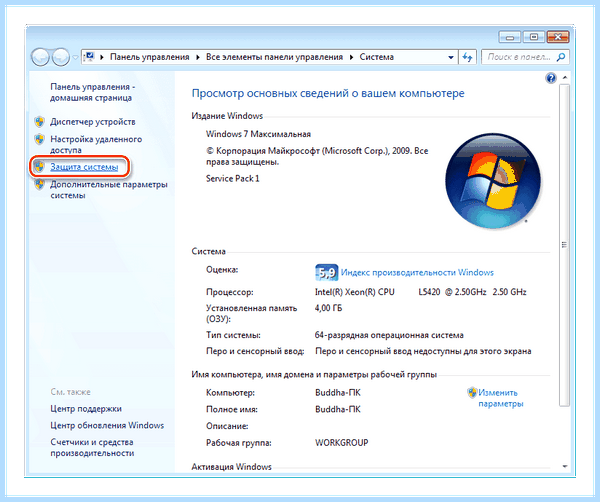Open help via the blue question mark icon
Screen dimensions: 600x502
(x=551, y=78)
